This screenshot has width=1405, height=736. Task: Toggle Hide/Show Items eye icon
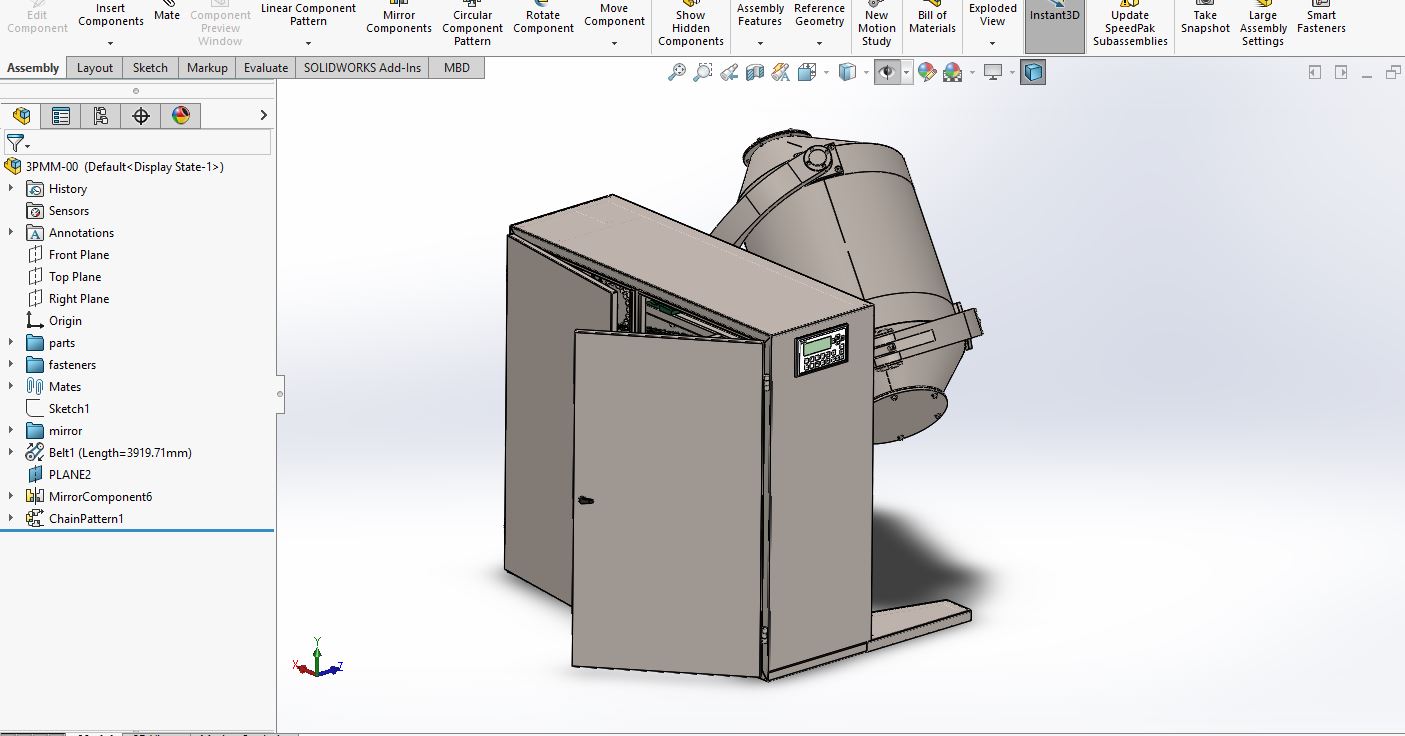[x=886, y=72]
